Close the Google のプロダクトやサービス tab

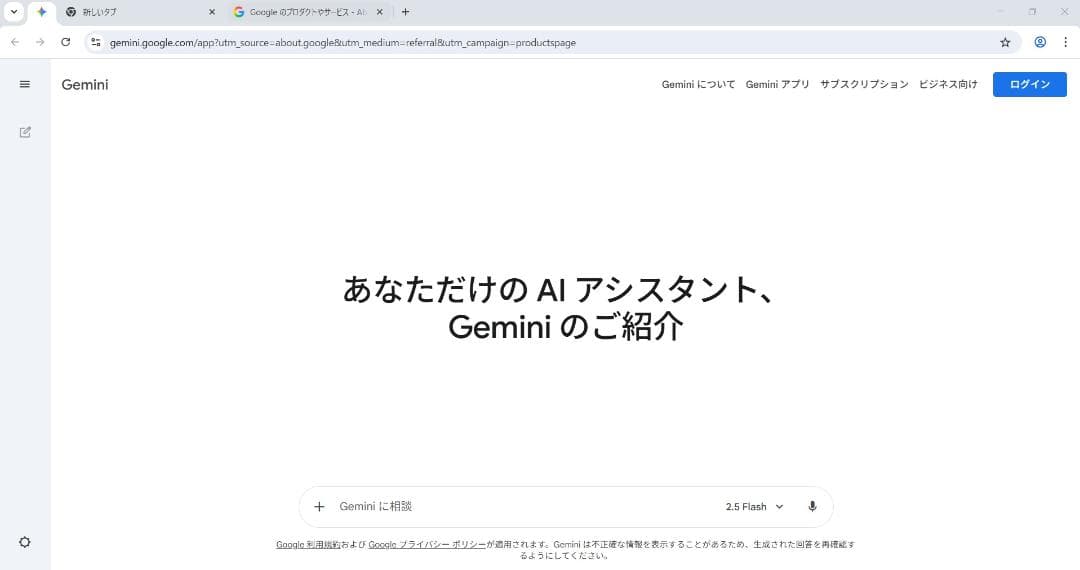pos(380,12)
